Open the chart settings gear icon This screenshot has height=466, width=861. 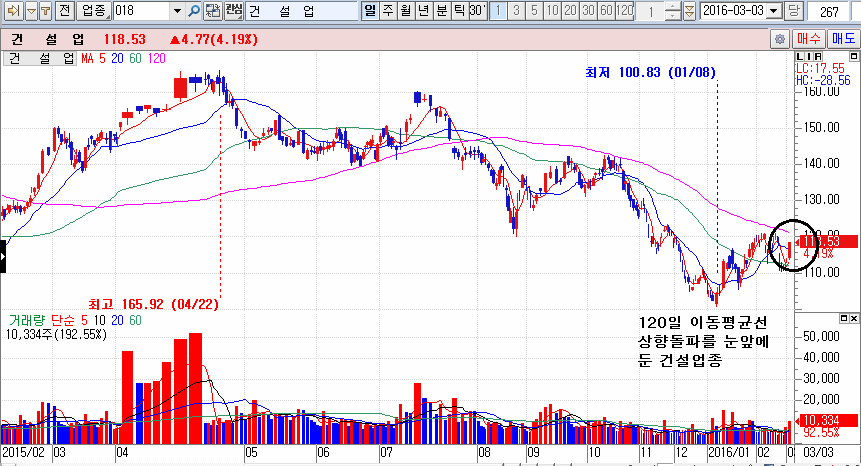(x=779, y=39)
